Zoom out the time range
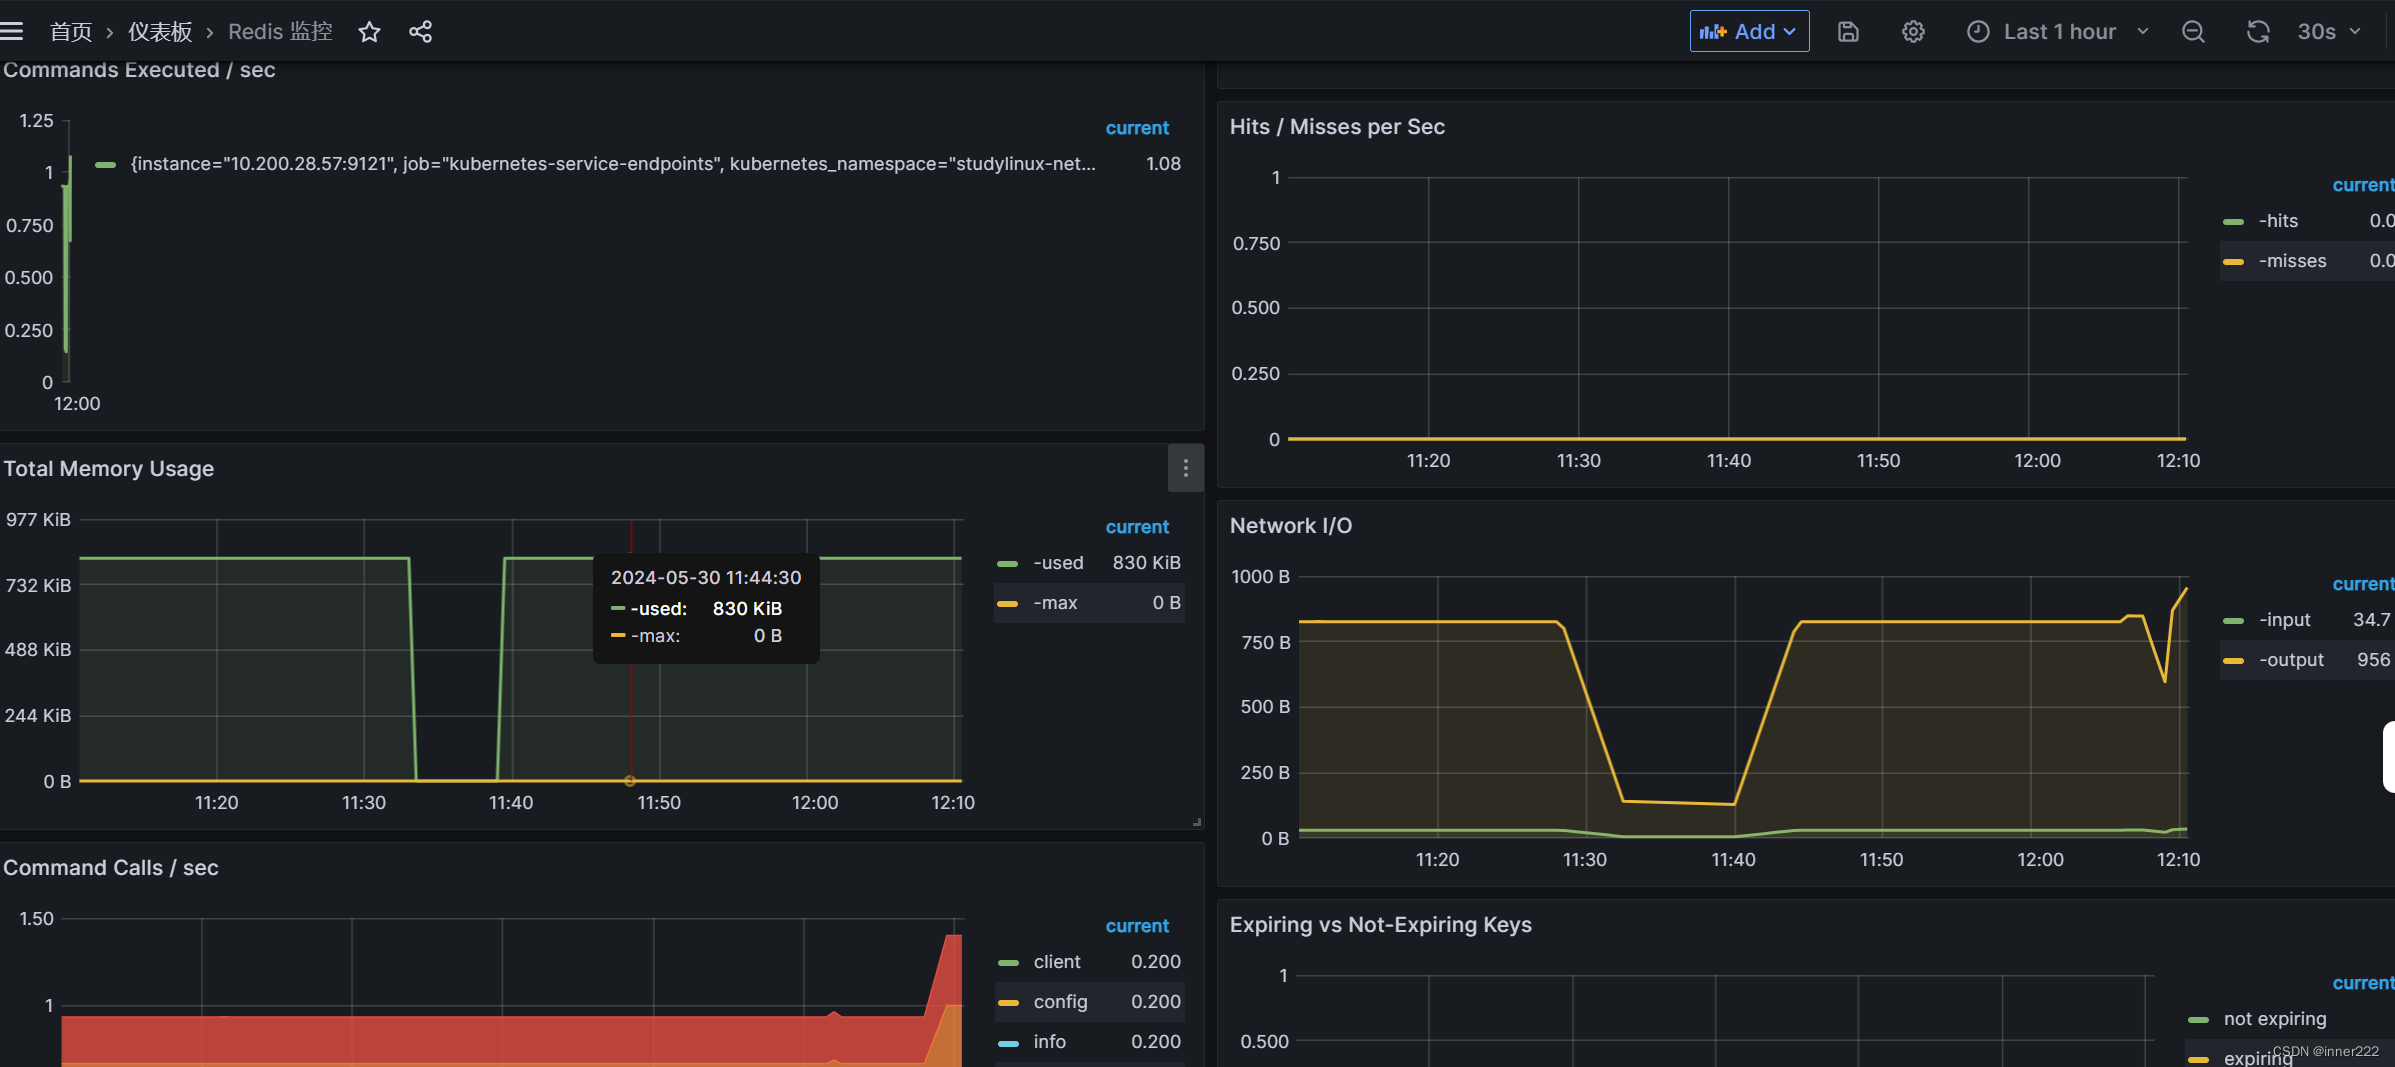 tap(2193, 32)
